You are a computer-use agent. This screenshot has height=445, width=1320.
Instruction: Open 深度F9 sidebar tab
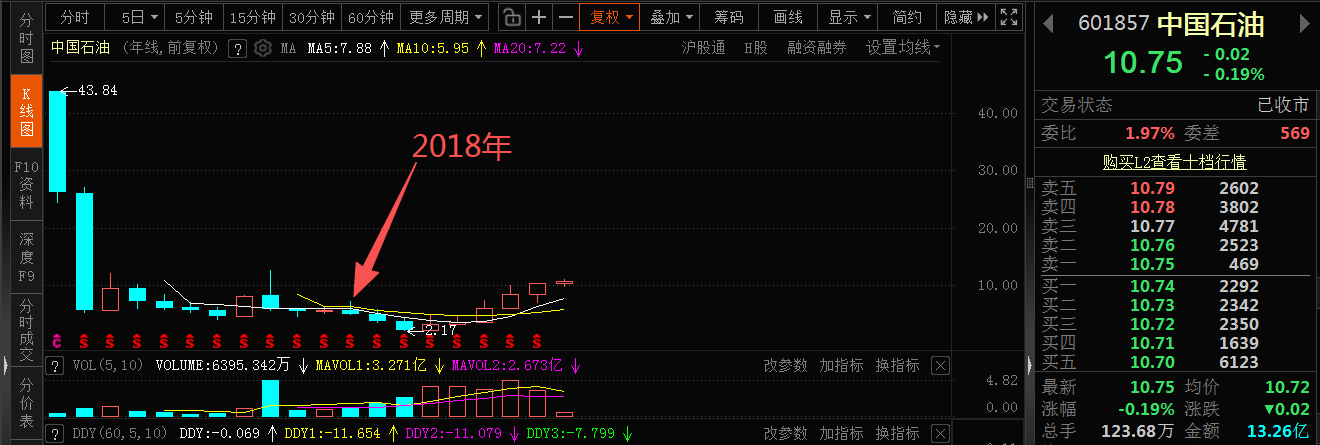tap(27, 258)
